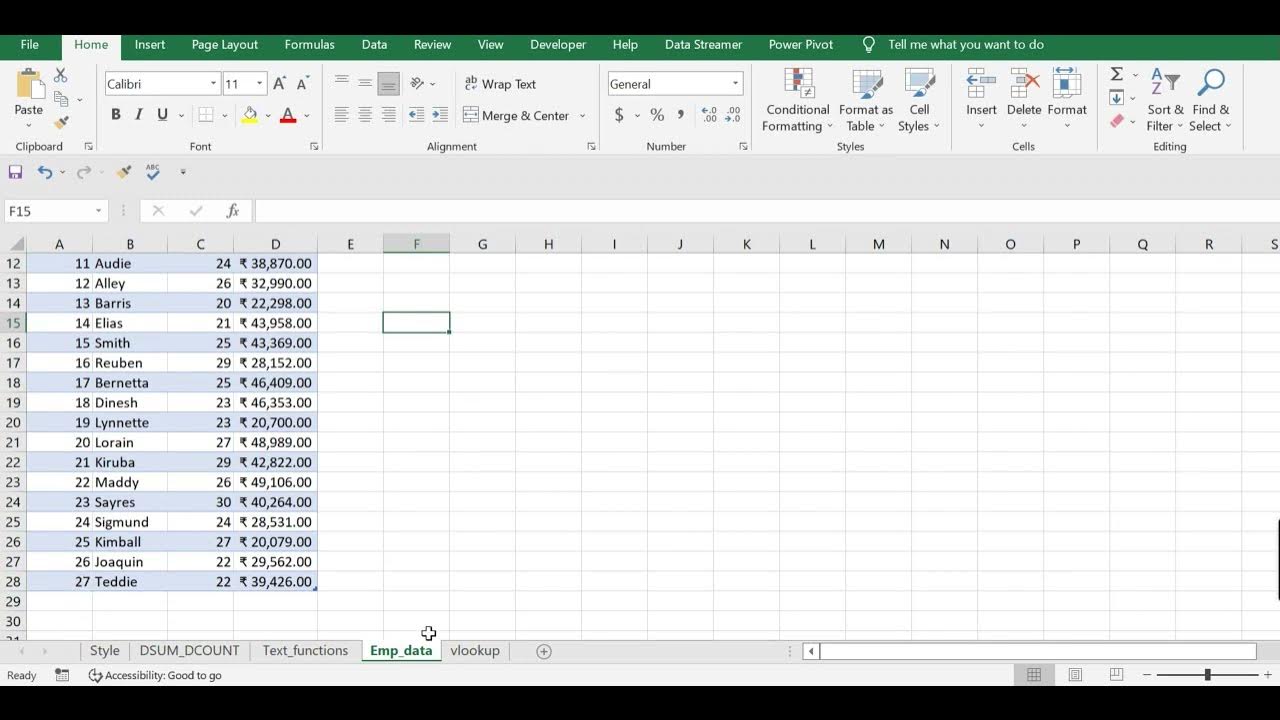Click the Insert cells icon
1280x720 pixels.
tap(981, 83)
